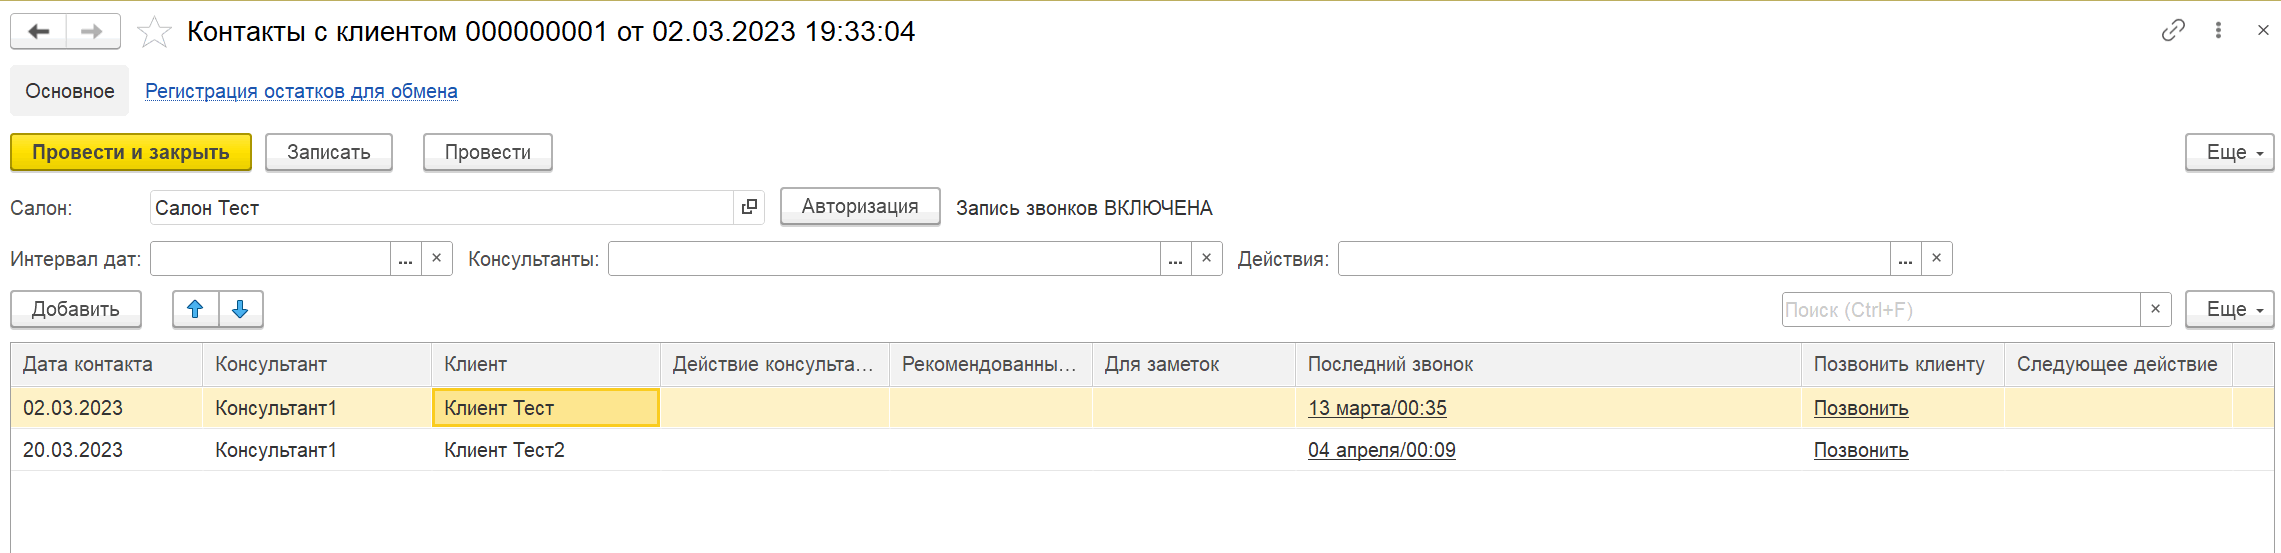Viewport: 2281px width, 553px height.
Task: Click Провести и закрыть button
Action: tap(131, 152)
